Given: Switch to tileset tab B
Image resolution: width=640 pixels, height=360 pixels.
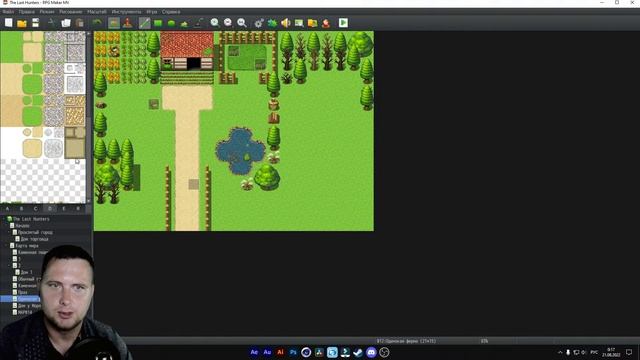Looking at the screenshot, I should click(x=22, y=209).
